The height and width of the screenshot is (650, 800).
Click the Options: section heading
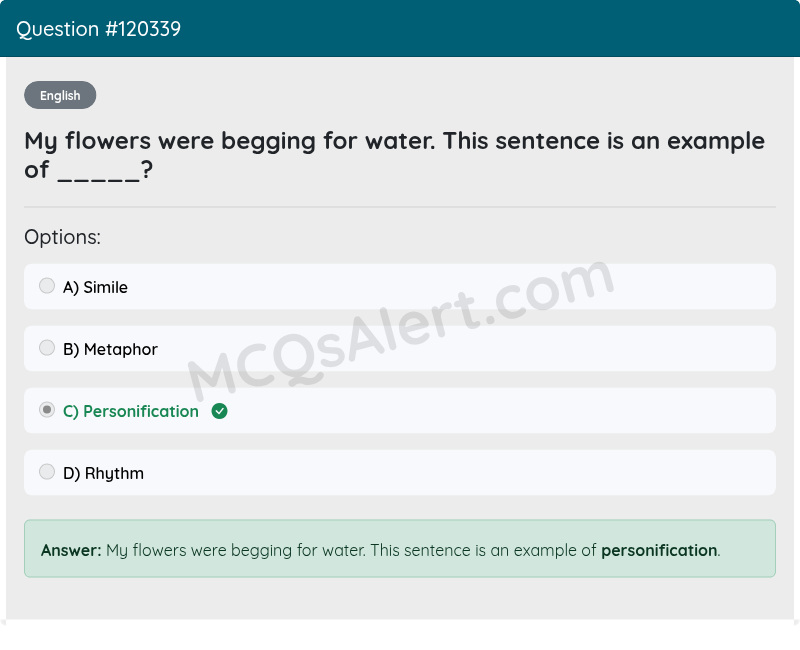click(x=62, y=237)
